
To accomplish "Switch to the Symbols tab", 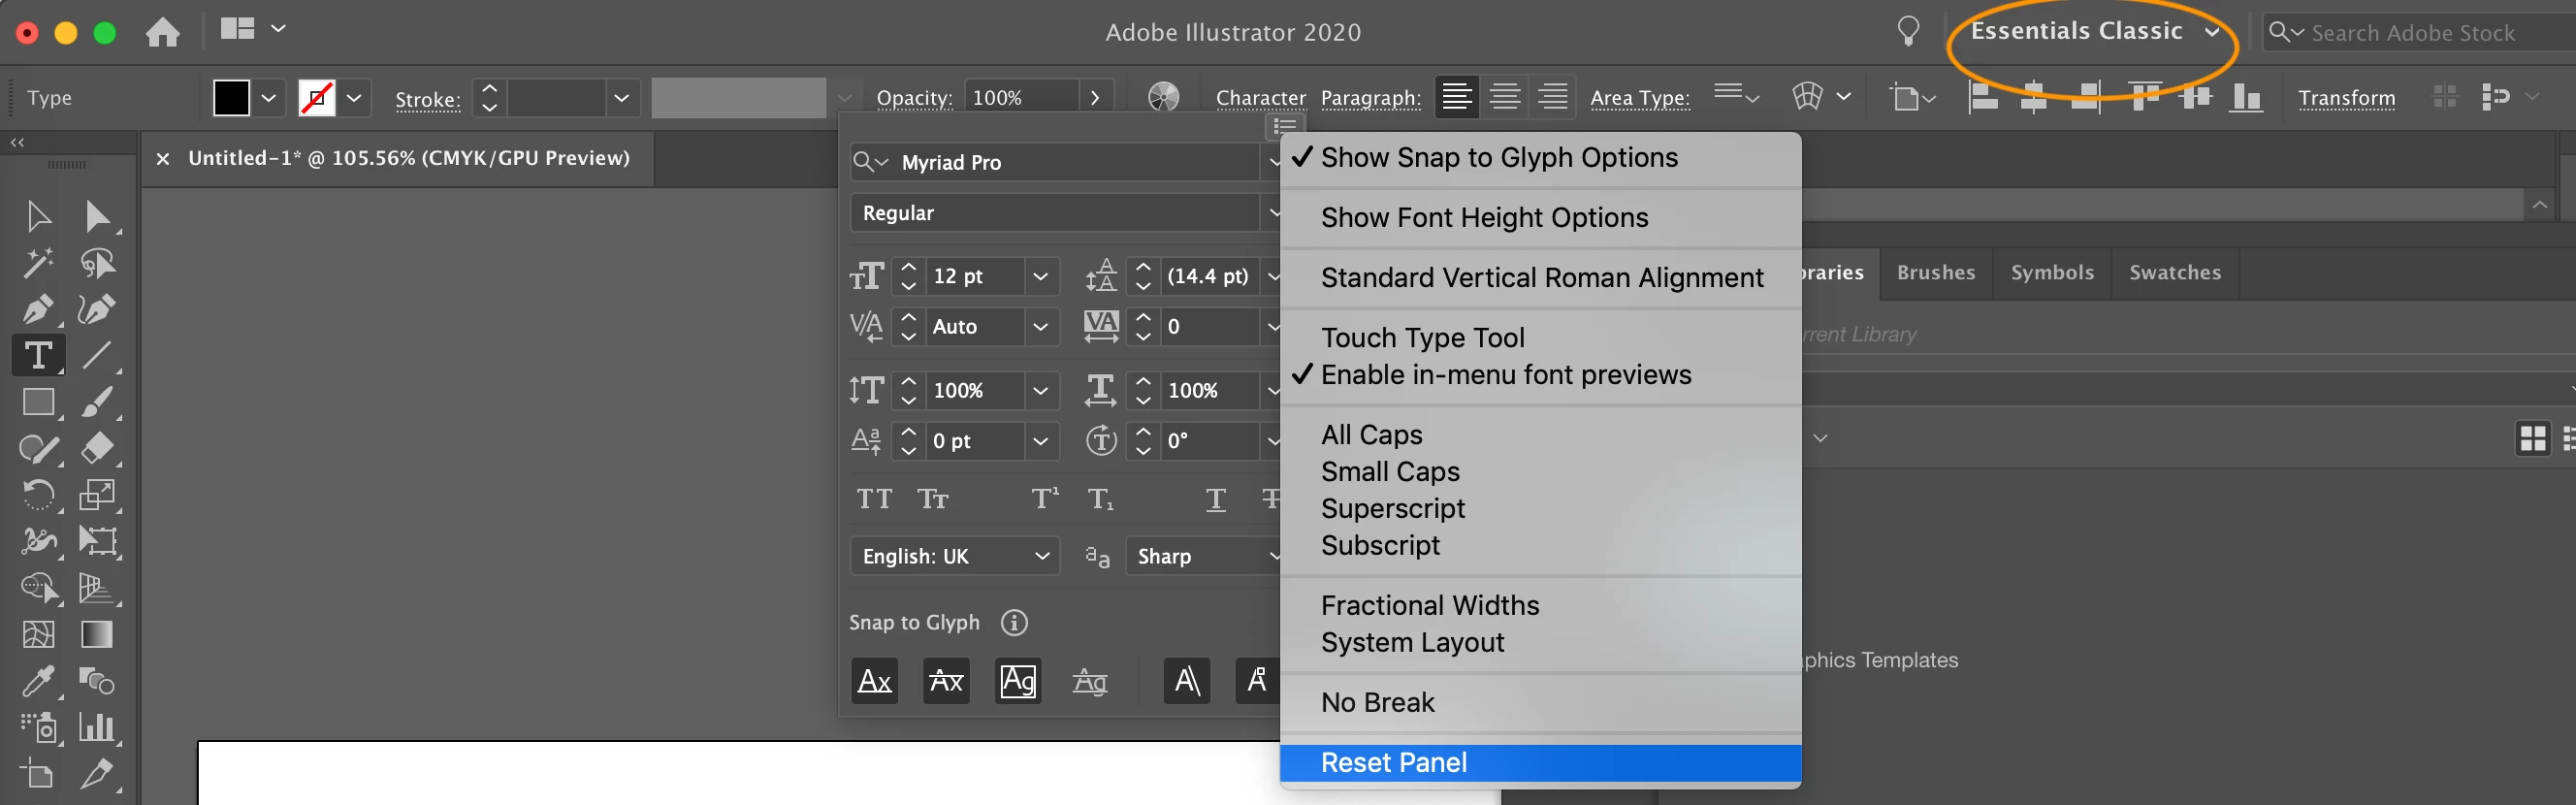I will (x=2052, y=273).
